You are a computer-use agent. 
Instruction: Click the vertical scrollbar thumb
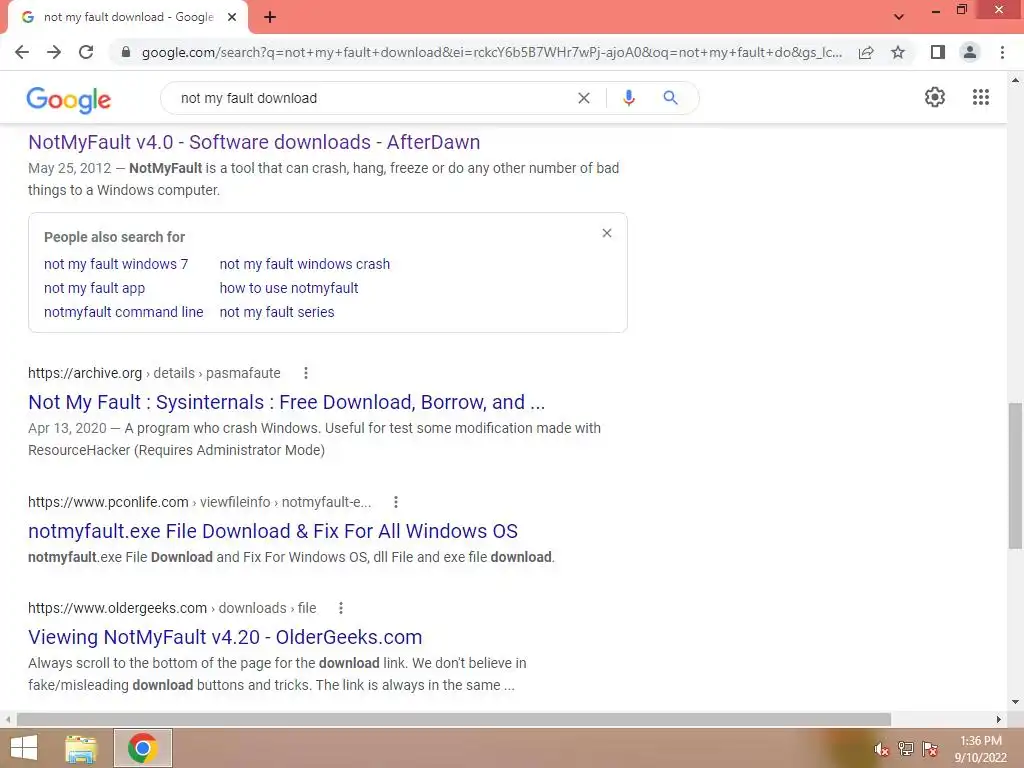(x=1015, y=475)
